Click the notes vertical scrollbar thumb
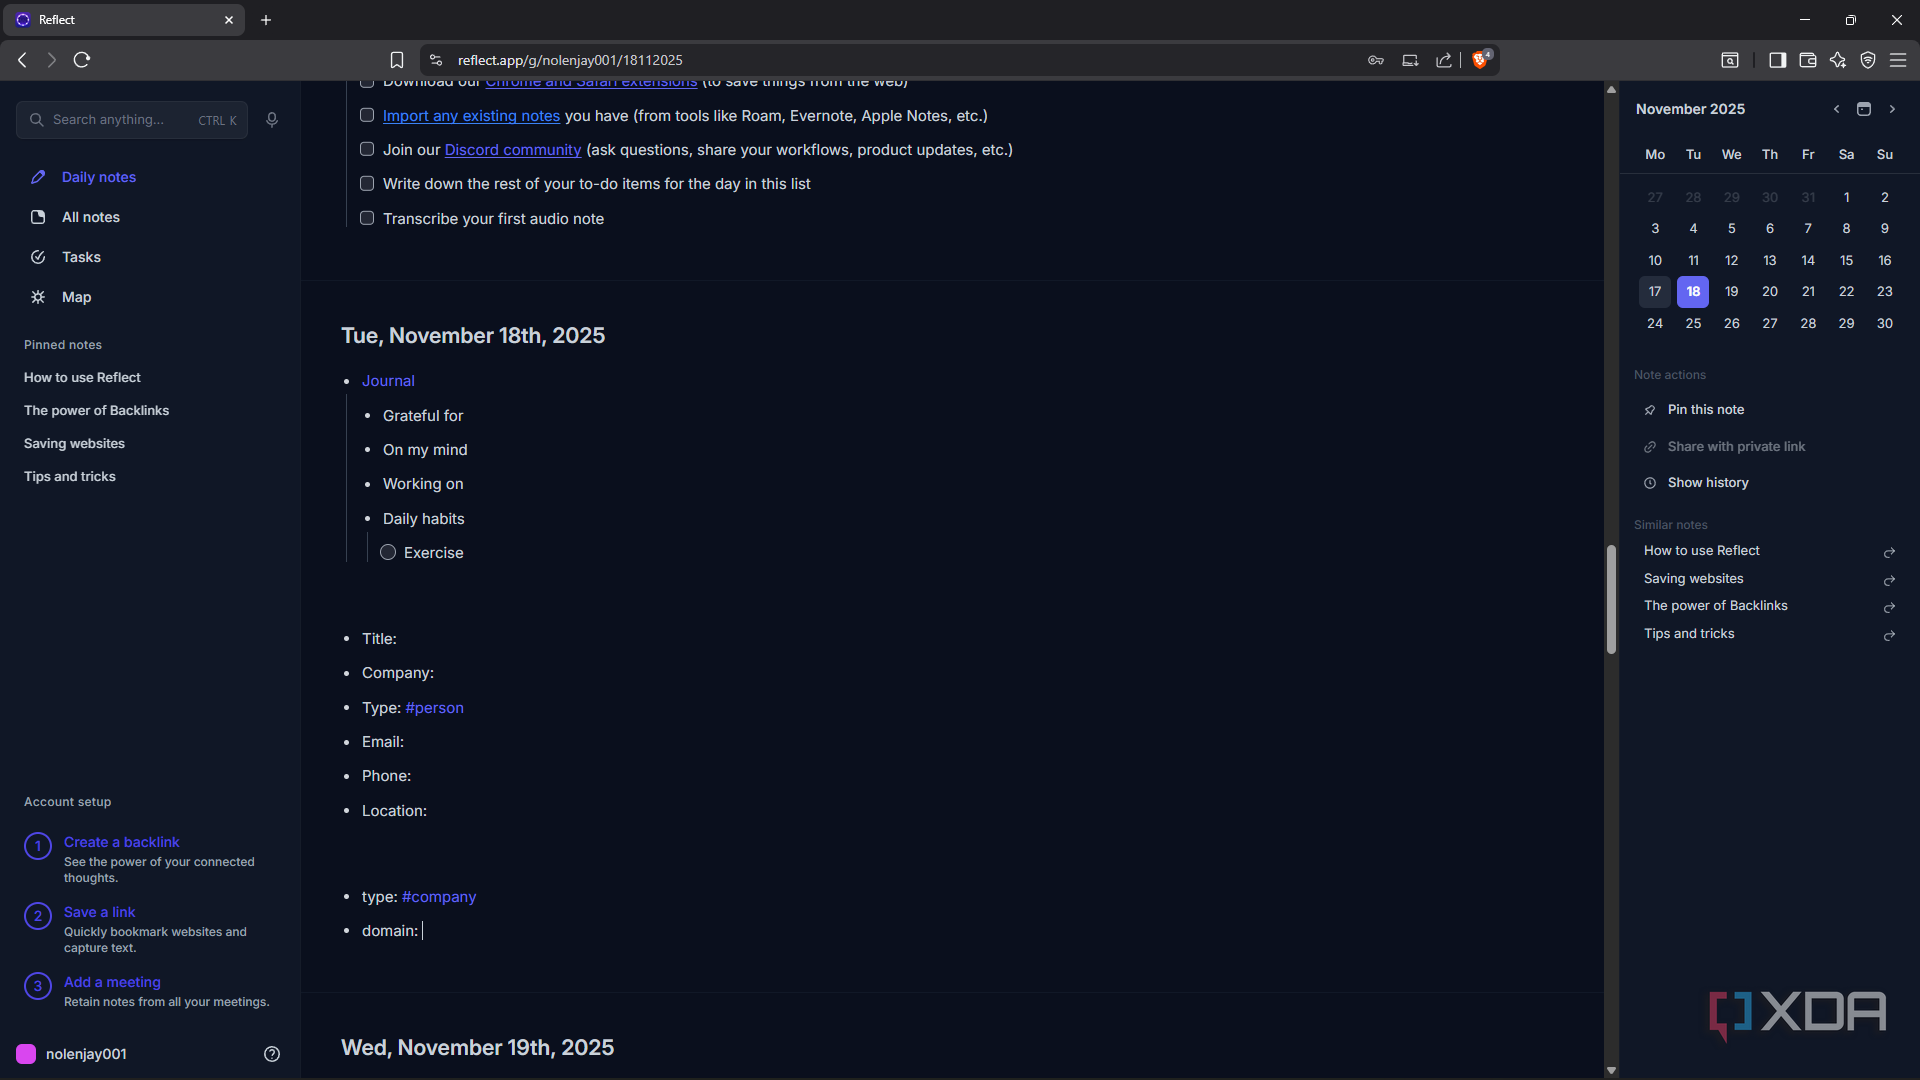 (x=1611, y=599)
